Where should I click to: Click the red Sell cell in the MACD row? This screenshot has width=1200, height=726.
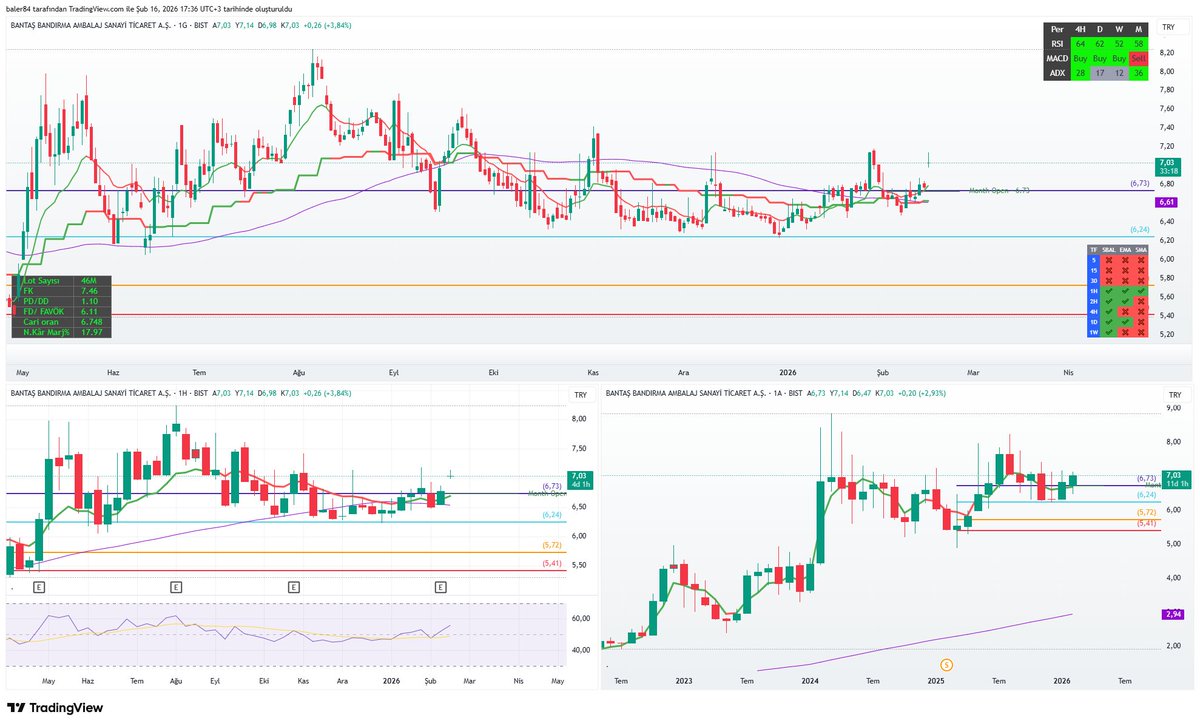(x=1138, y=58)
